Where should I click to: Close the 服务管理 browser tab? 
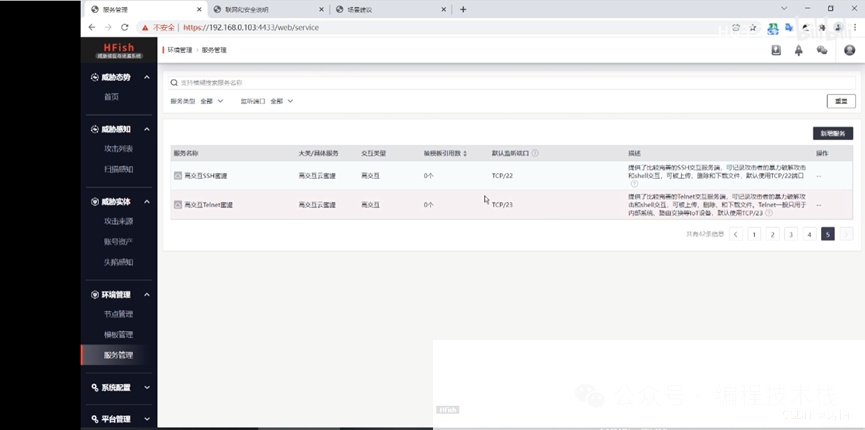tap(199, 9)
